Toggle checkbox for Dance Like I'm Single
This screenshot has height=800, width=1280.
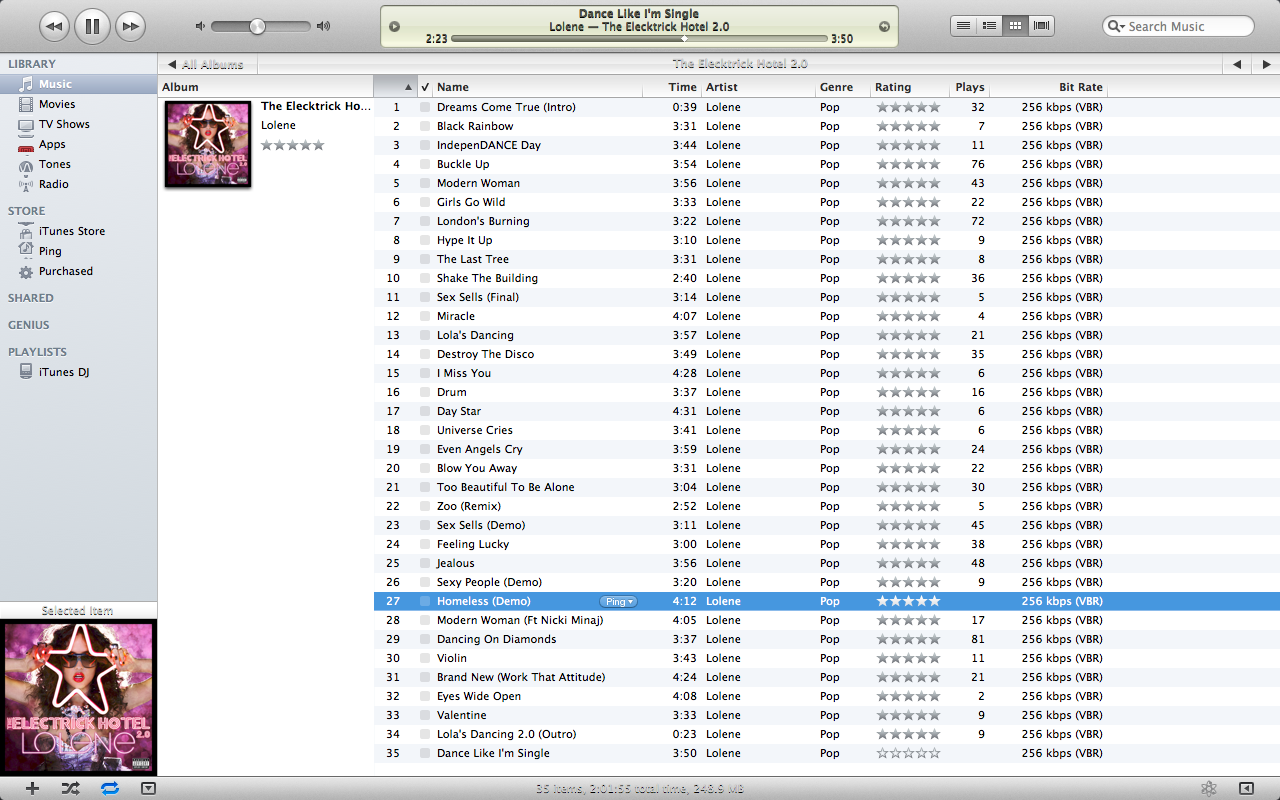point(425,753)
